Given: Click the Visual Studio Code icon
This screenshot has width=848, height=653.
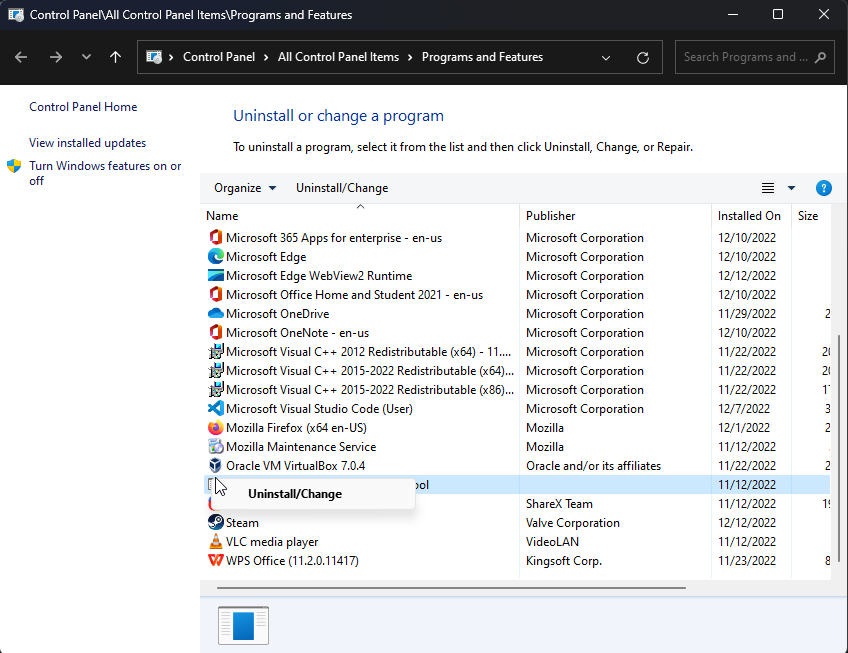Looking at the screenshot, I should (x=215, y=408).
